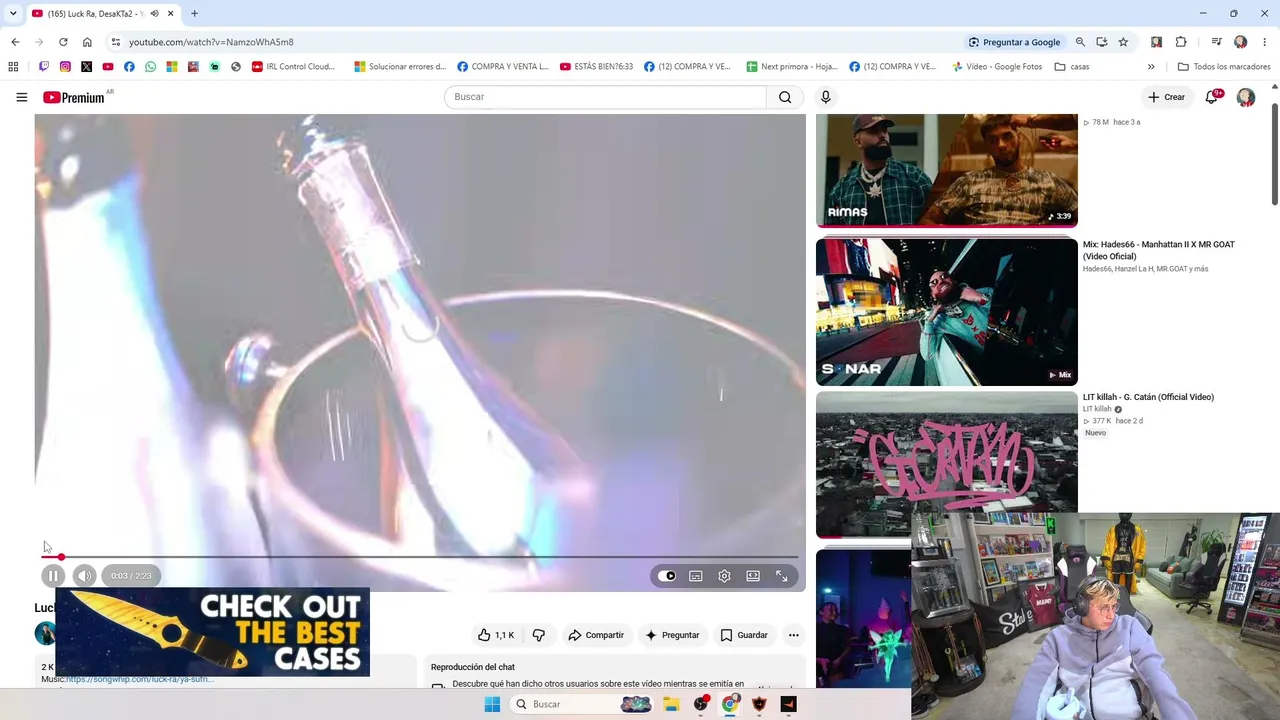Open the Facebook icon-only bookmark
The image size is (1280, 720).
pyautogui.click(x=129, y=67)
